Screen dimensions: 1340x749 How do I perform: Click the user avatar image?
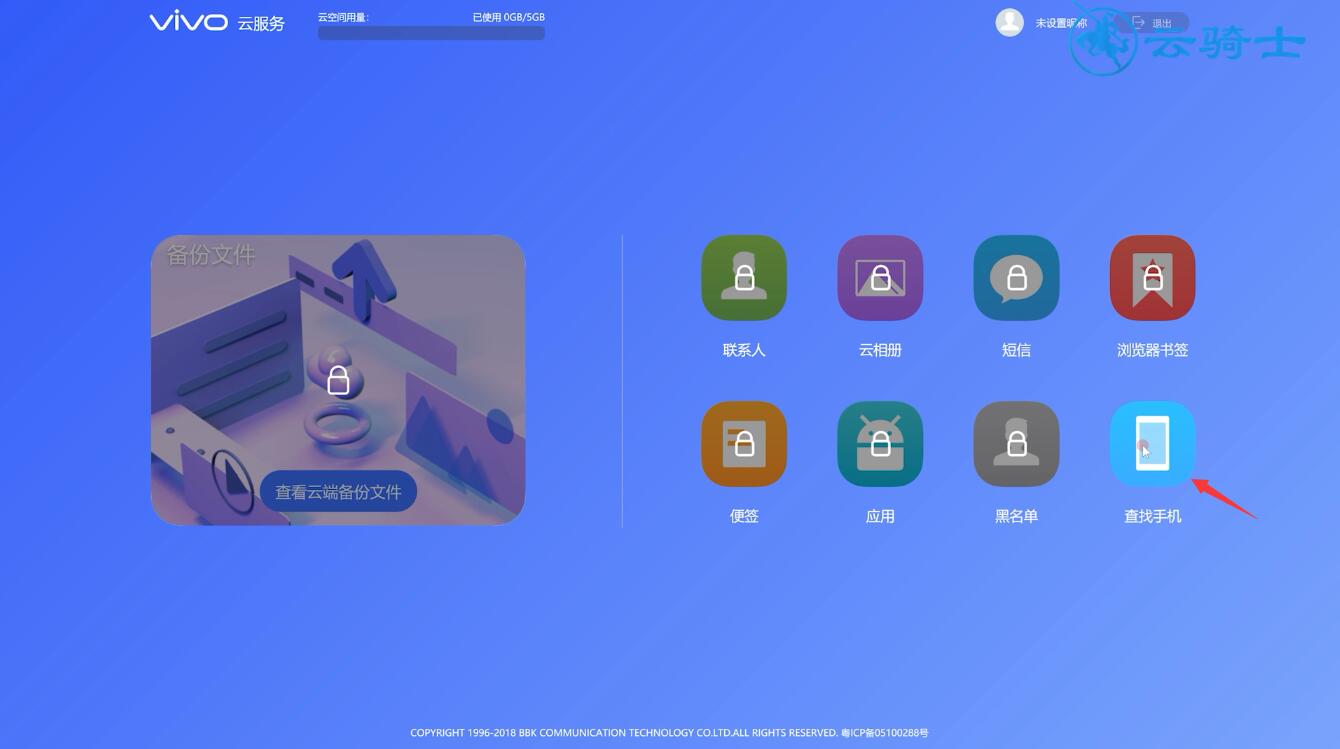(1008, 22)
